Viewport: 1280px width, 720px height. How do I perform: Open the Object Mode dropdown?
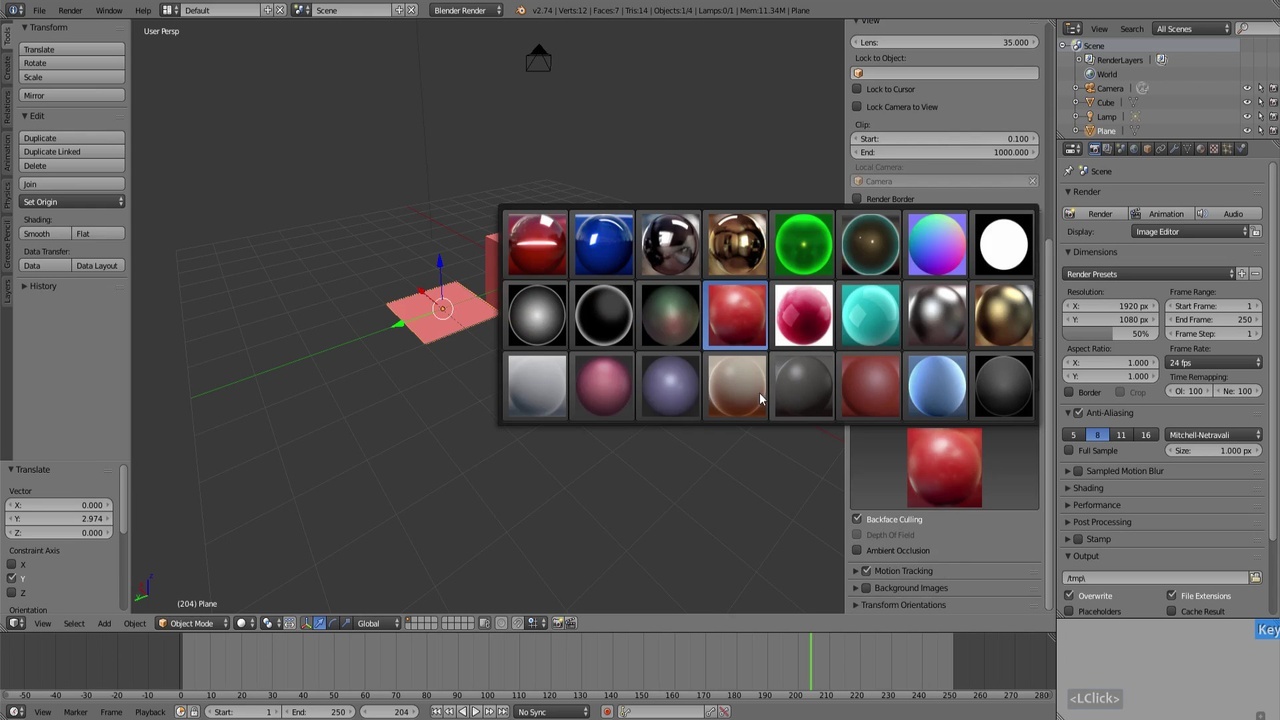(x=190, y=623)
